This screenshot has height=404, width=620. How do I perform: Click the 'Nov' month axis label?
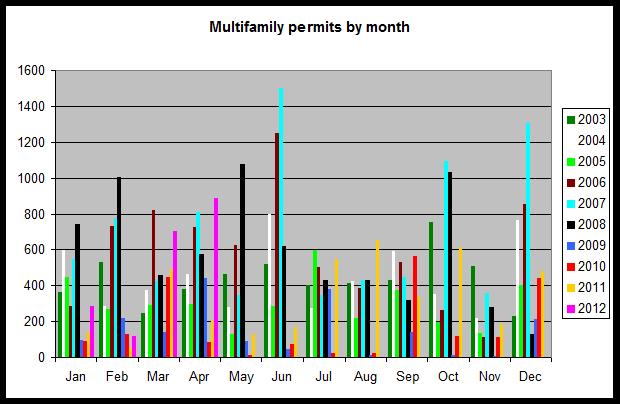click(x=488, y=377)
